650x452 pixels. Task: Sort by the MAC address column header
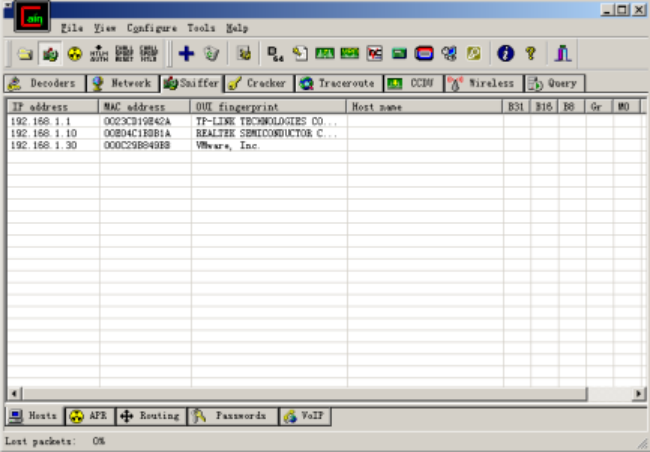tap(144, 107)
